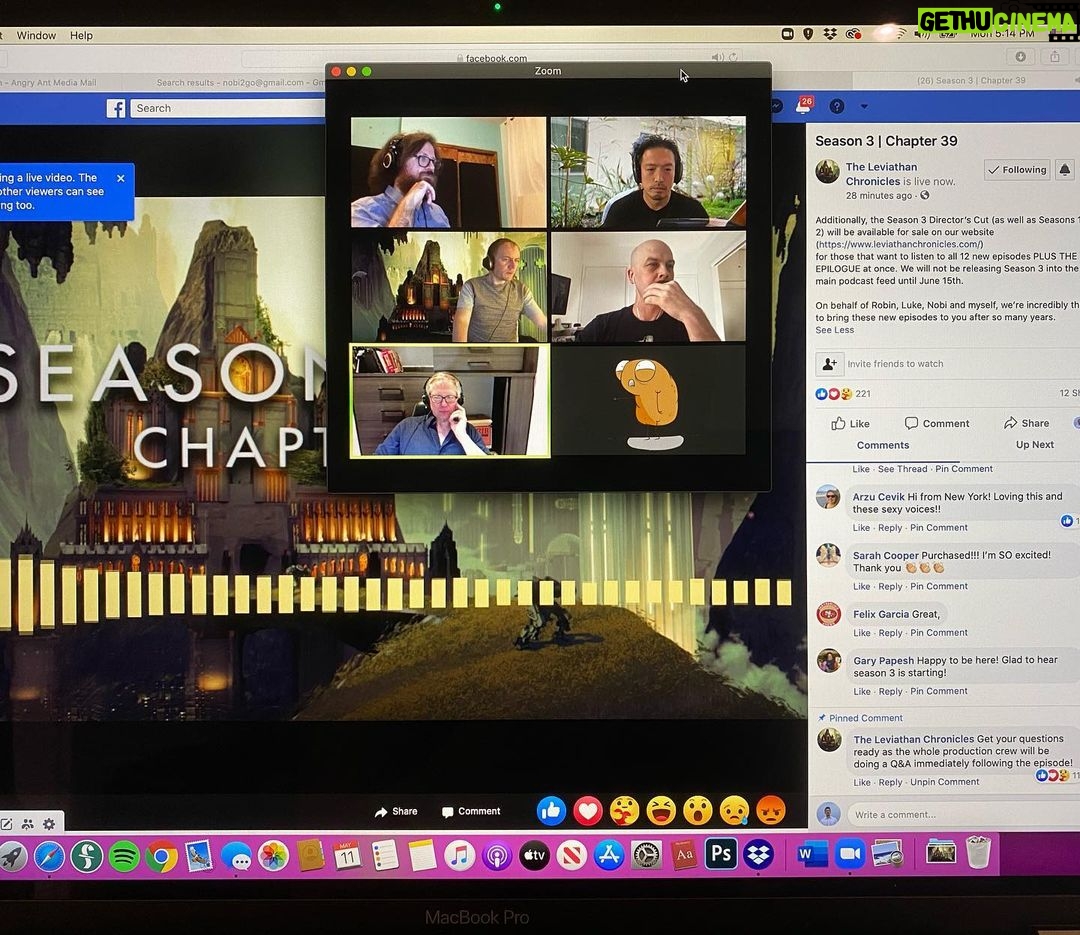The height and width of the screenshot is (935, 1080).
Task: Click the Facebook Search field
Action: coord(227,108)
